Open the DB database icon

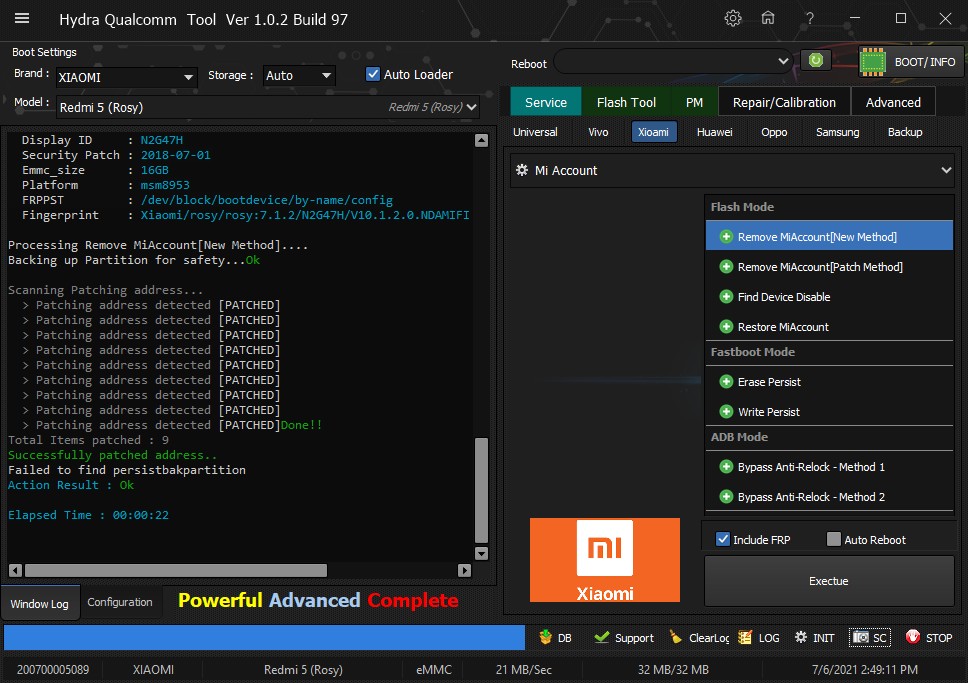(x=545, y=637)
